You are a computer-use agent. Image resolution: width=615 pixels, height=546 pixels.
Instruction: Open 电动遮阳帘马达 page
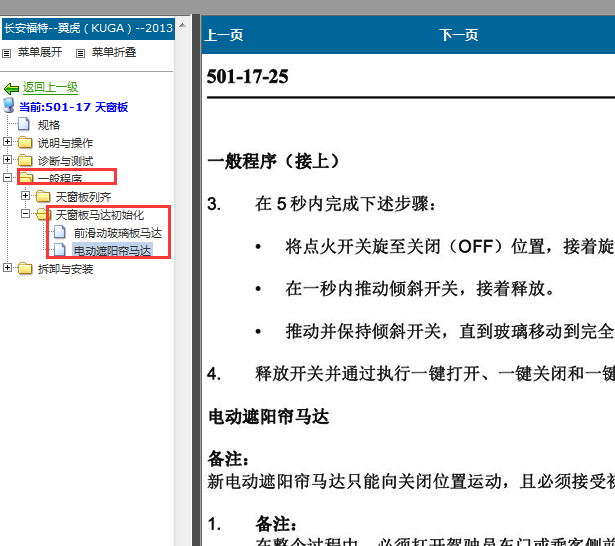112,251
